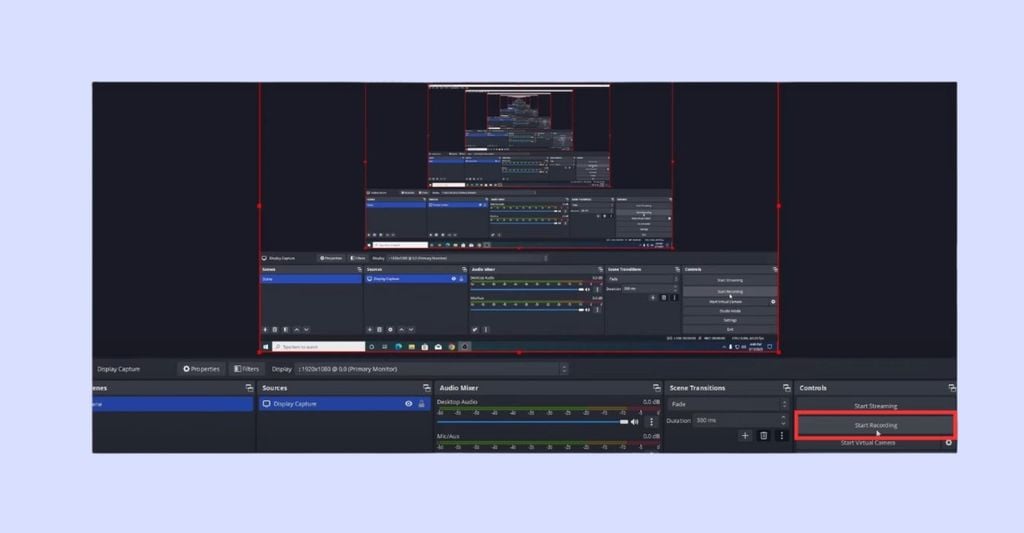Lock the Display Capture source
This screenshot has height=533, width=1024.
point(422,404)
